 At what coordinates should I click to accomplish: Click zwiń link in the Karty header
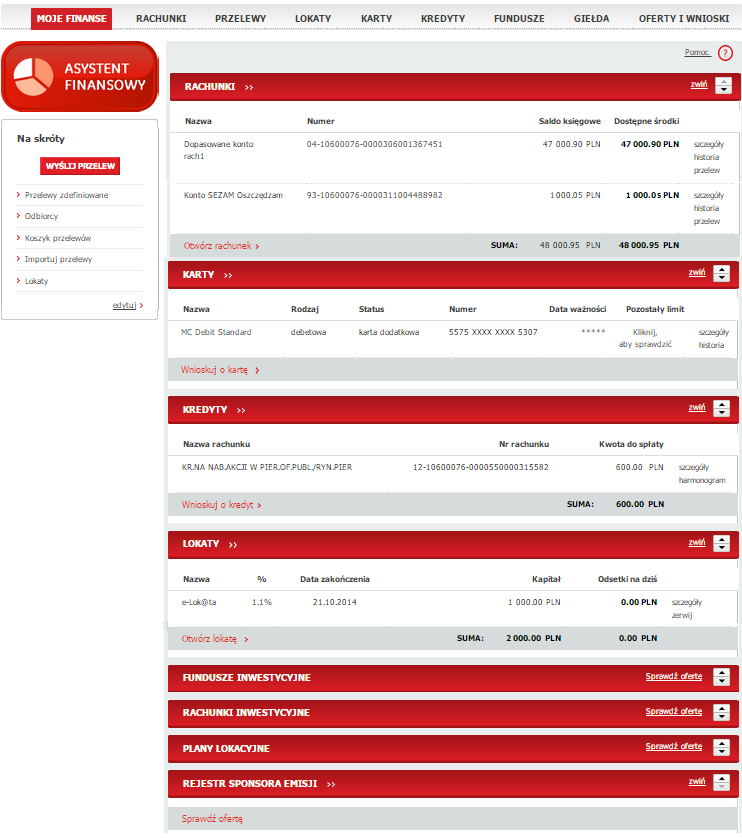[x=697, y=273]
